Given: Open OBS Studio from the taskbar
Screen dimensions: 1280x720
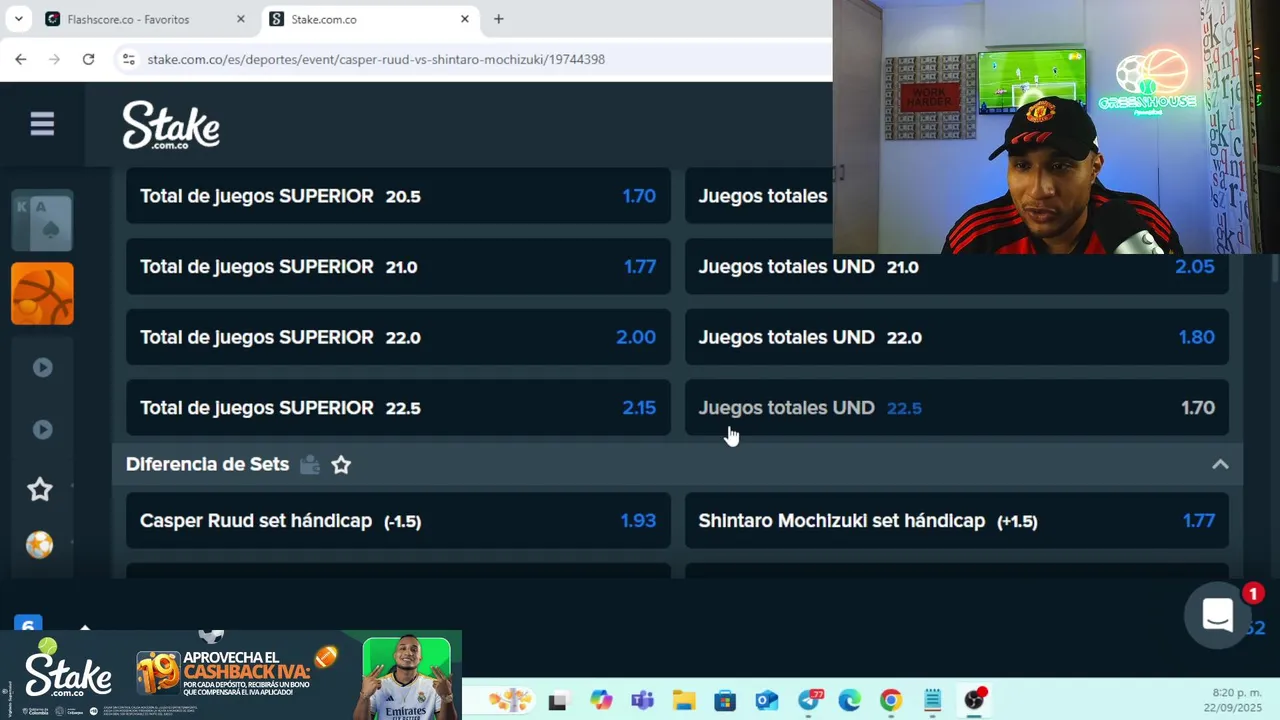Looking at the screenshot, I should coord(974,699).
